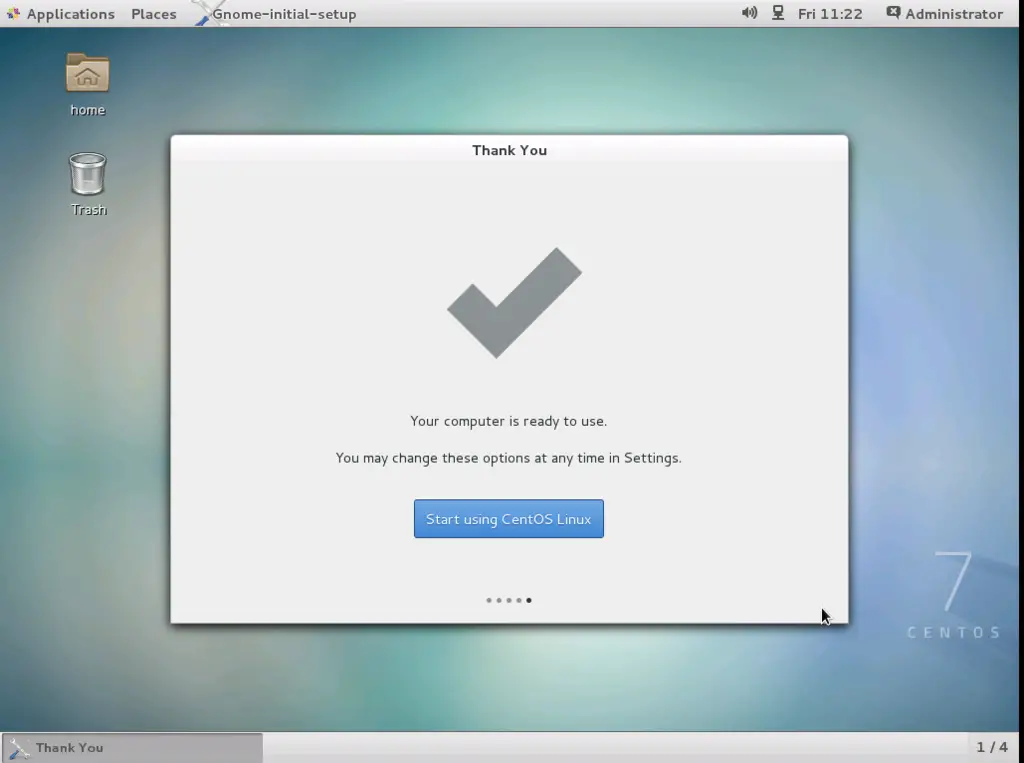
Task: Open the Gnome-initial-setup app menu
Action: point(276,14)
